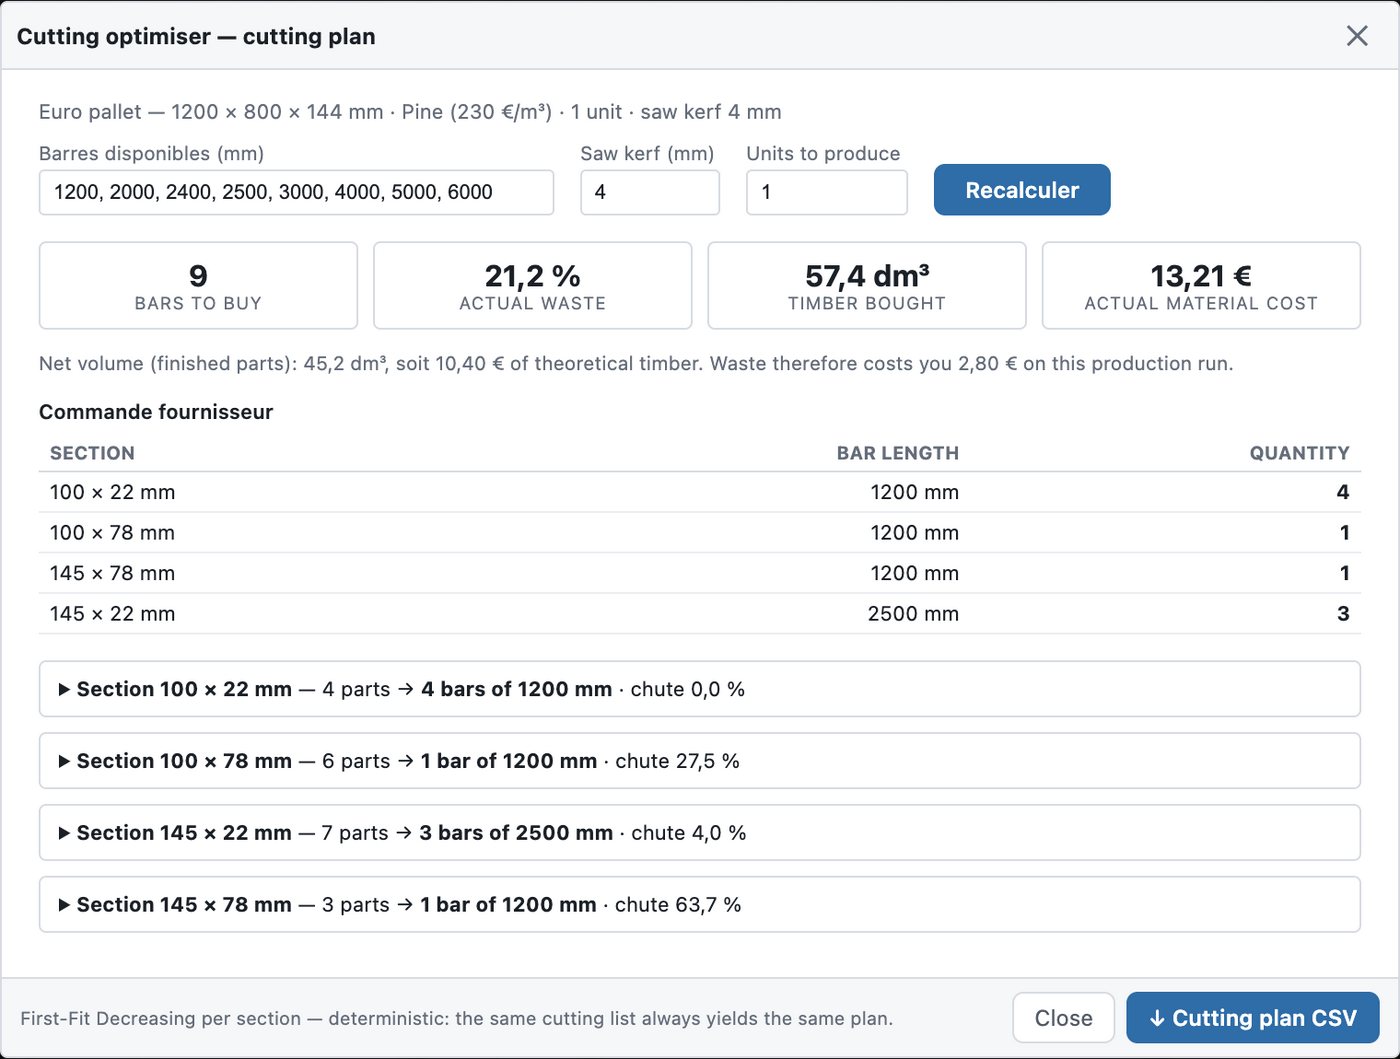Click the Commande fournisseur heading
This screenshot has width=1400, height=1059.
(x=156, y=412)
